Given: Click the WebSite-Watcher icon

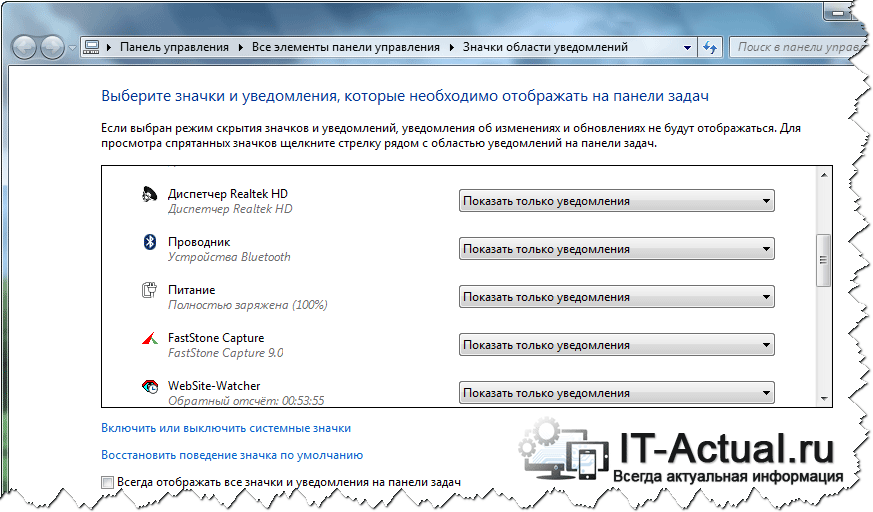Looking at the screenshot, I should [x=149, y=386].
